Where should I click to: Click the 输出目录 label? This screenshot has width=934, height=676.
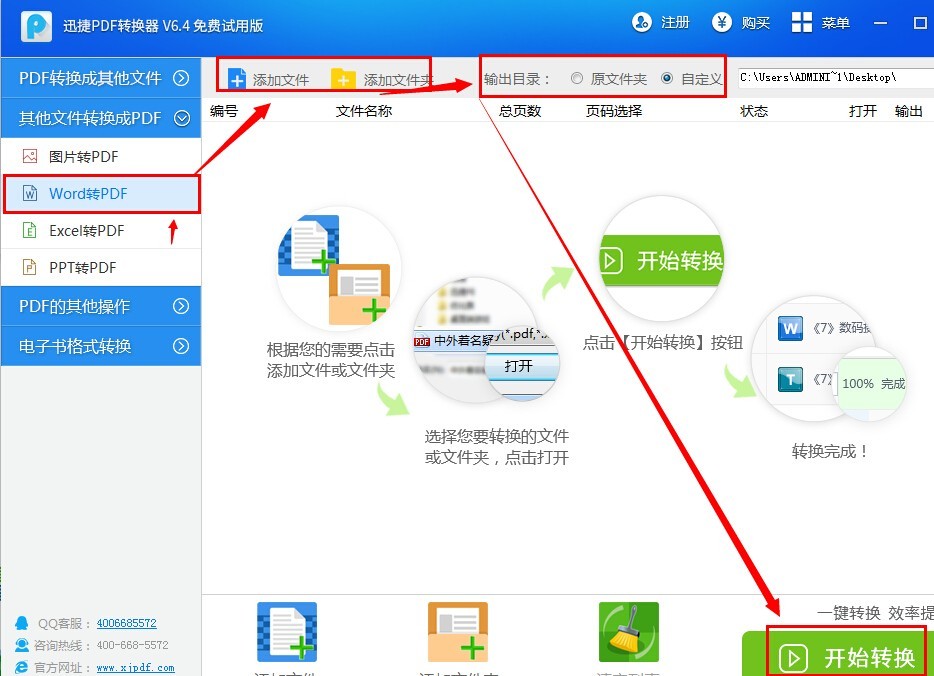coord(517,79)
